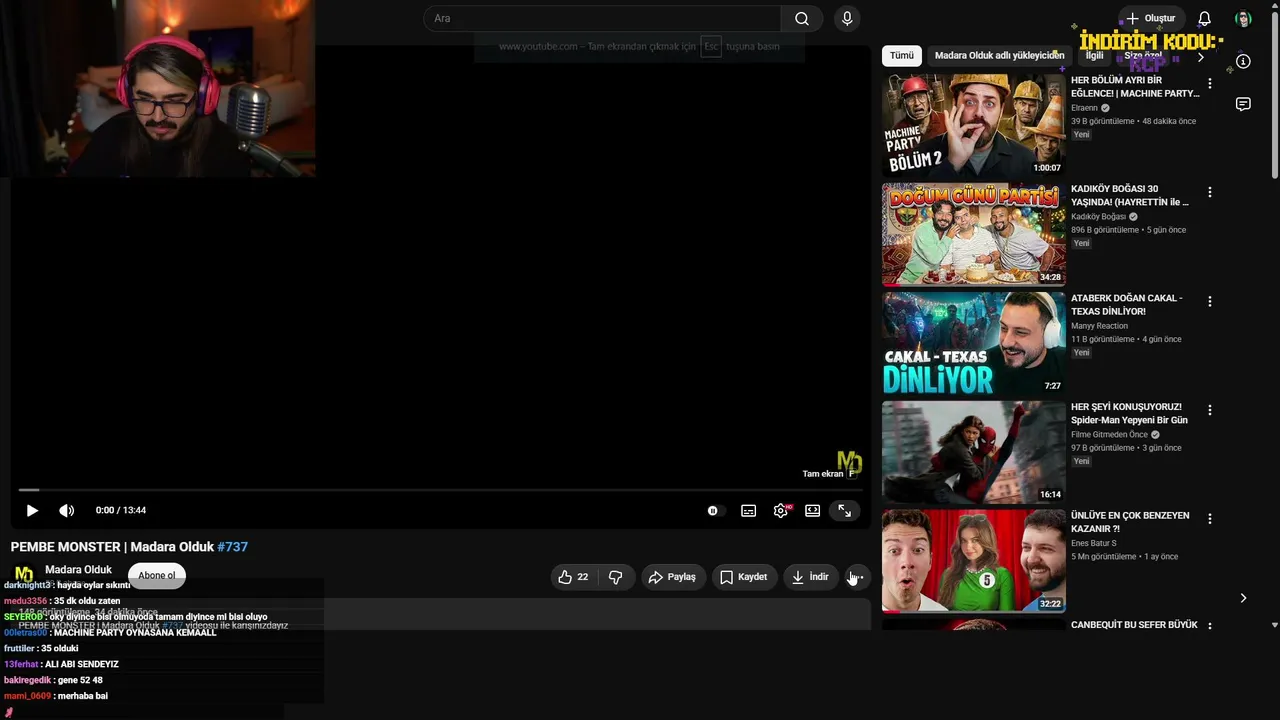Open the 'Cakal - Texas Dinliyor' thumbnail

pos(974,343)
